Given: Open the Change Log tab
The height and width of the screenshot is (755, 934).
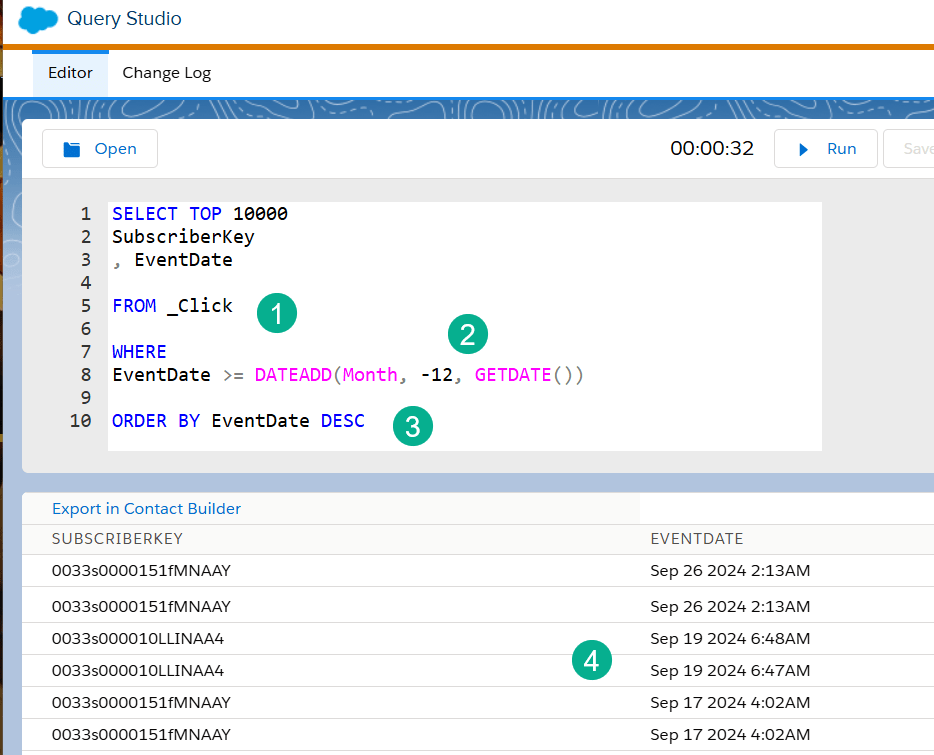Looking at the screenshot, I should click(166, 73).
